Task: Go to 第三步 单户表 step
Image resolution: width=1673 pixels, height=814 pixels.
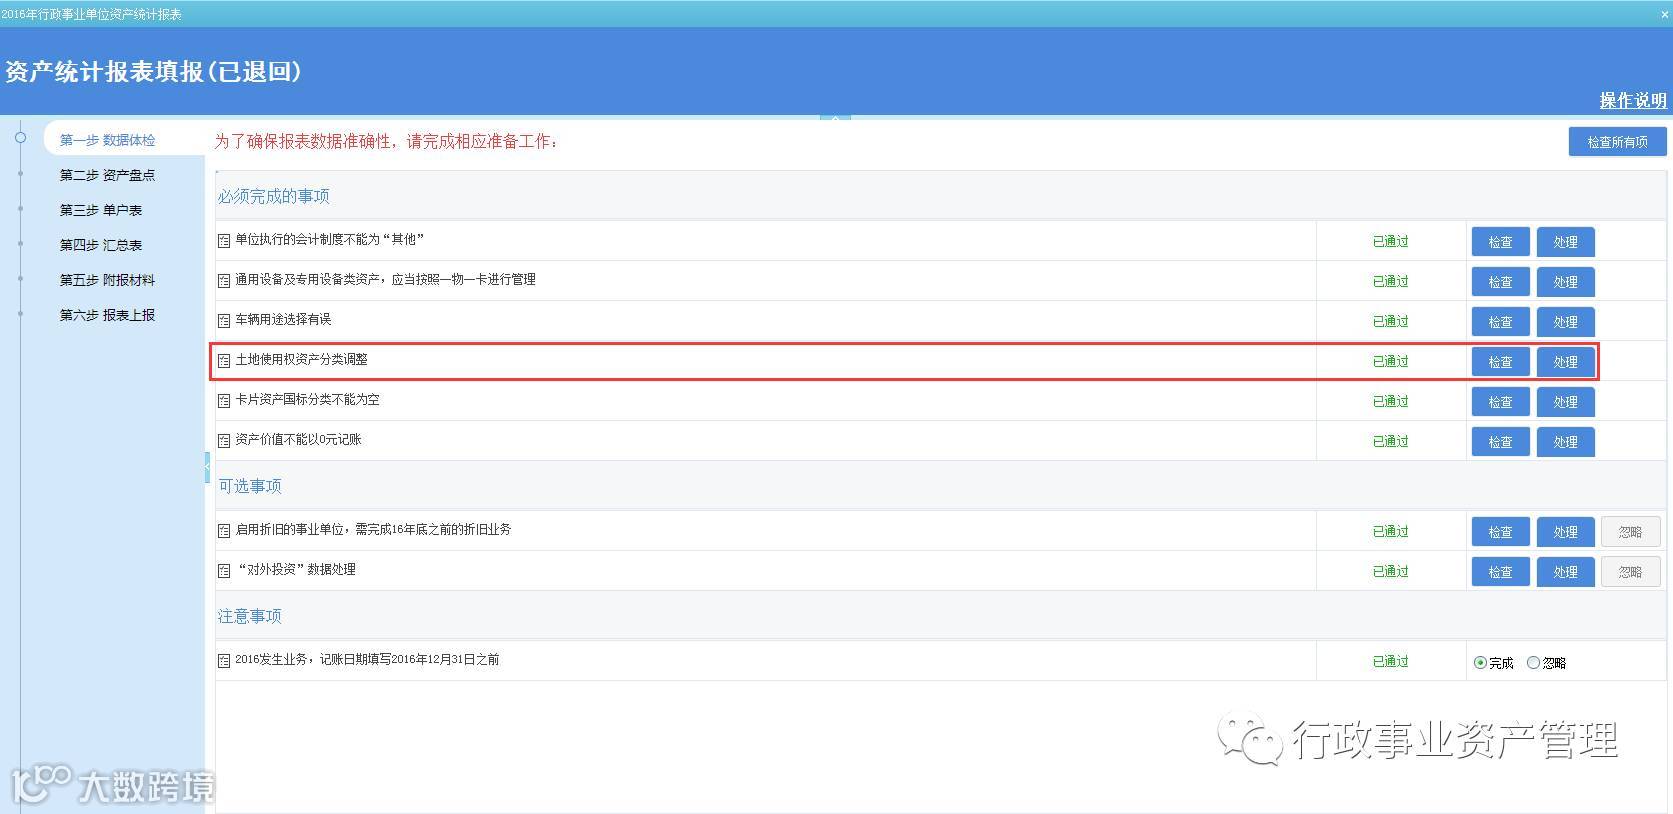Action: coord(100,210)
